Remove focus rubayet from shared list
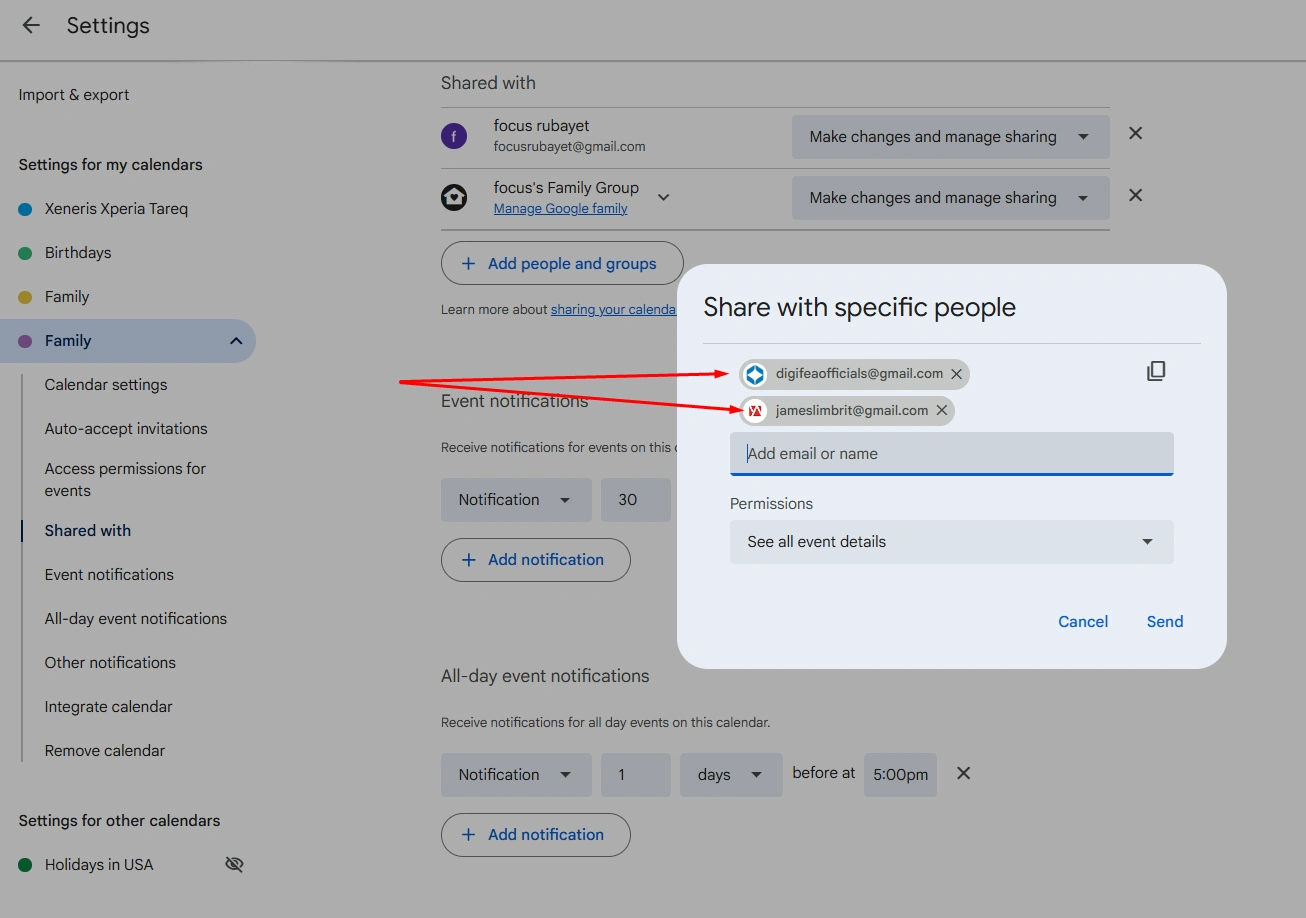This screenshot has height=918, width=1306. tap(1135, 134)
